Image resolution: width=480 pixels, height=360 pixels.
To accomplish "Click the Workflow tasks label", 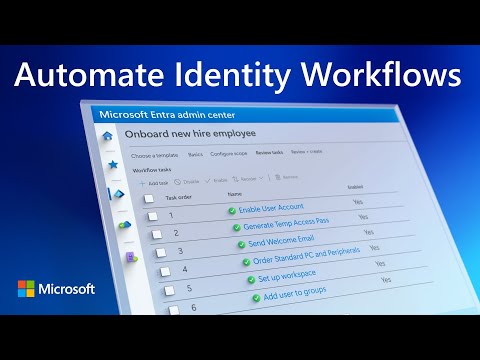I will (152, 170).
